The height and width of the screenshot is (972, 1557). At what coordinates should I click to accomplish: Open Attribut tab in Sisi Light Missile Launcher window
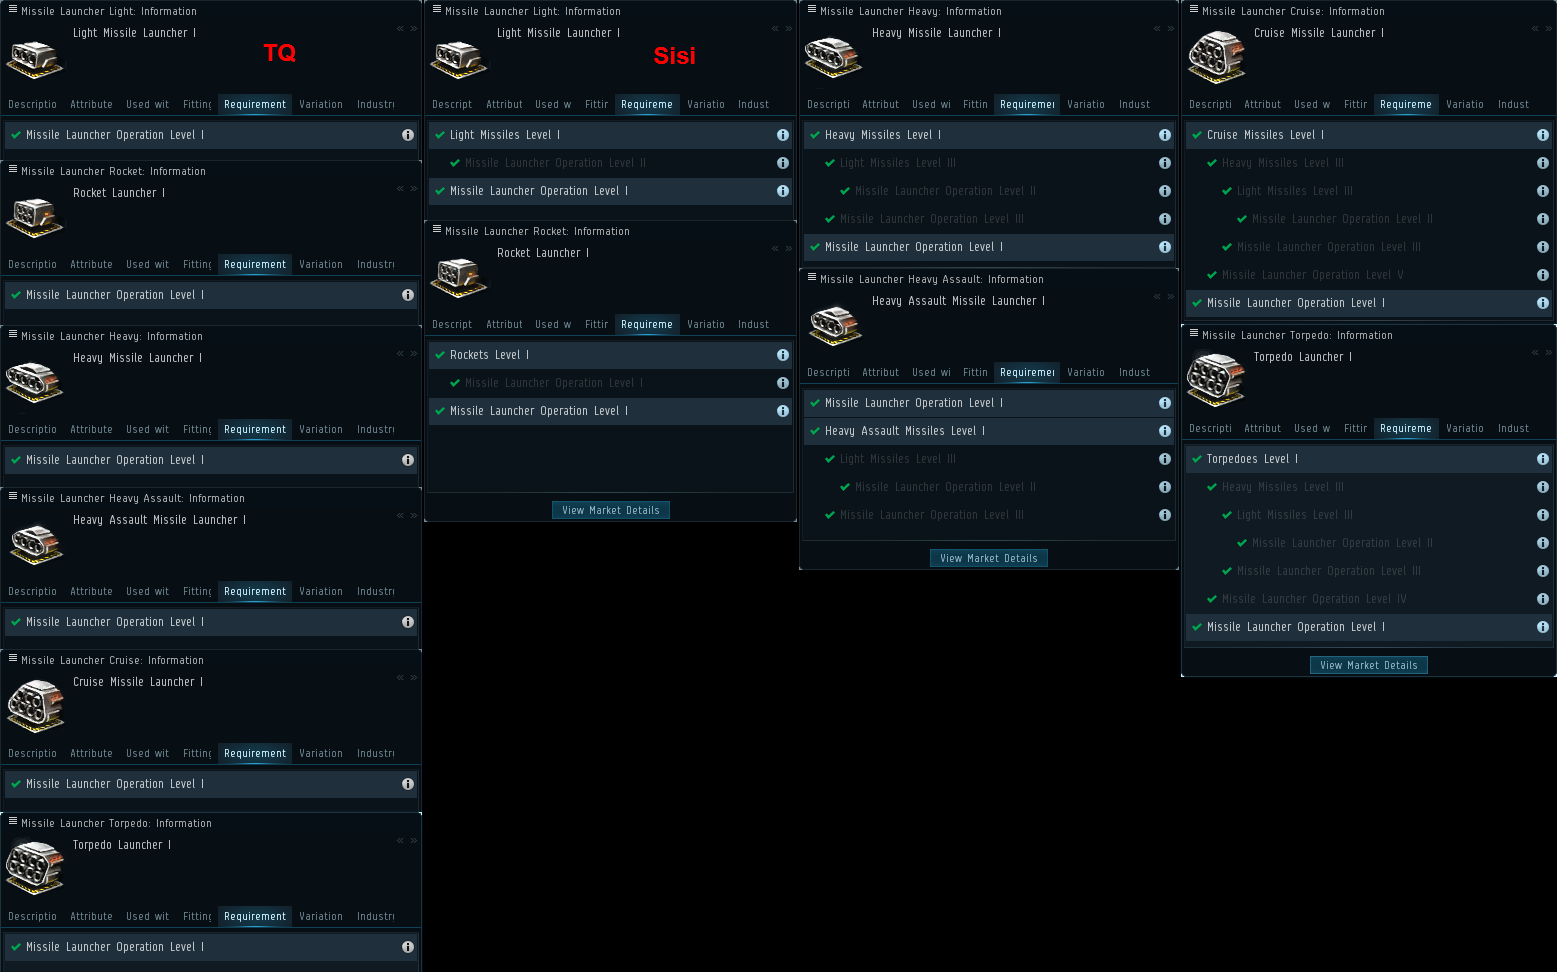(504, 105)
